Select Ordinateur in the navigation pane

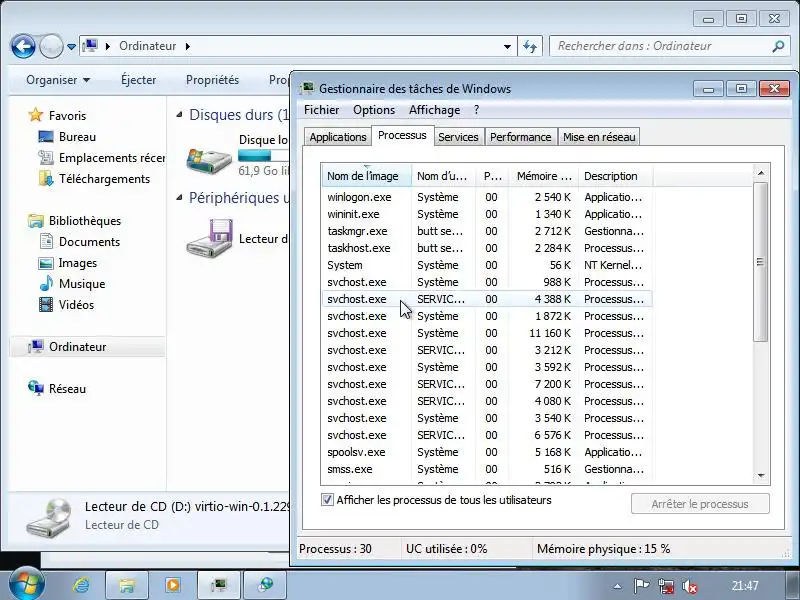click(87, 347)
